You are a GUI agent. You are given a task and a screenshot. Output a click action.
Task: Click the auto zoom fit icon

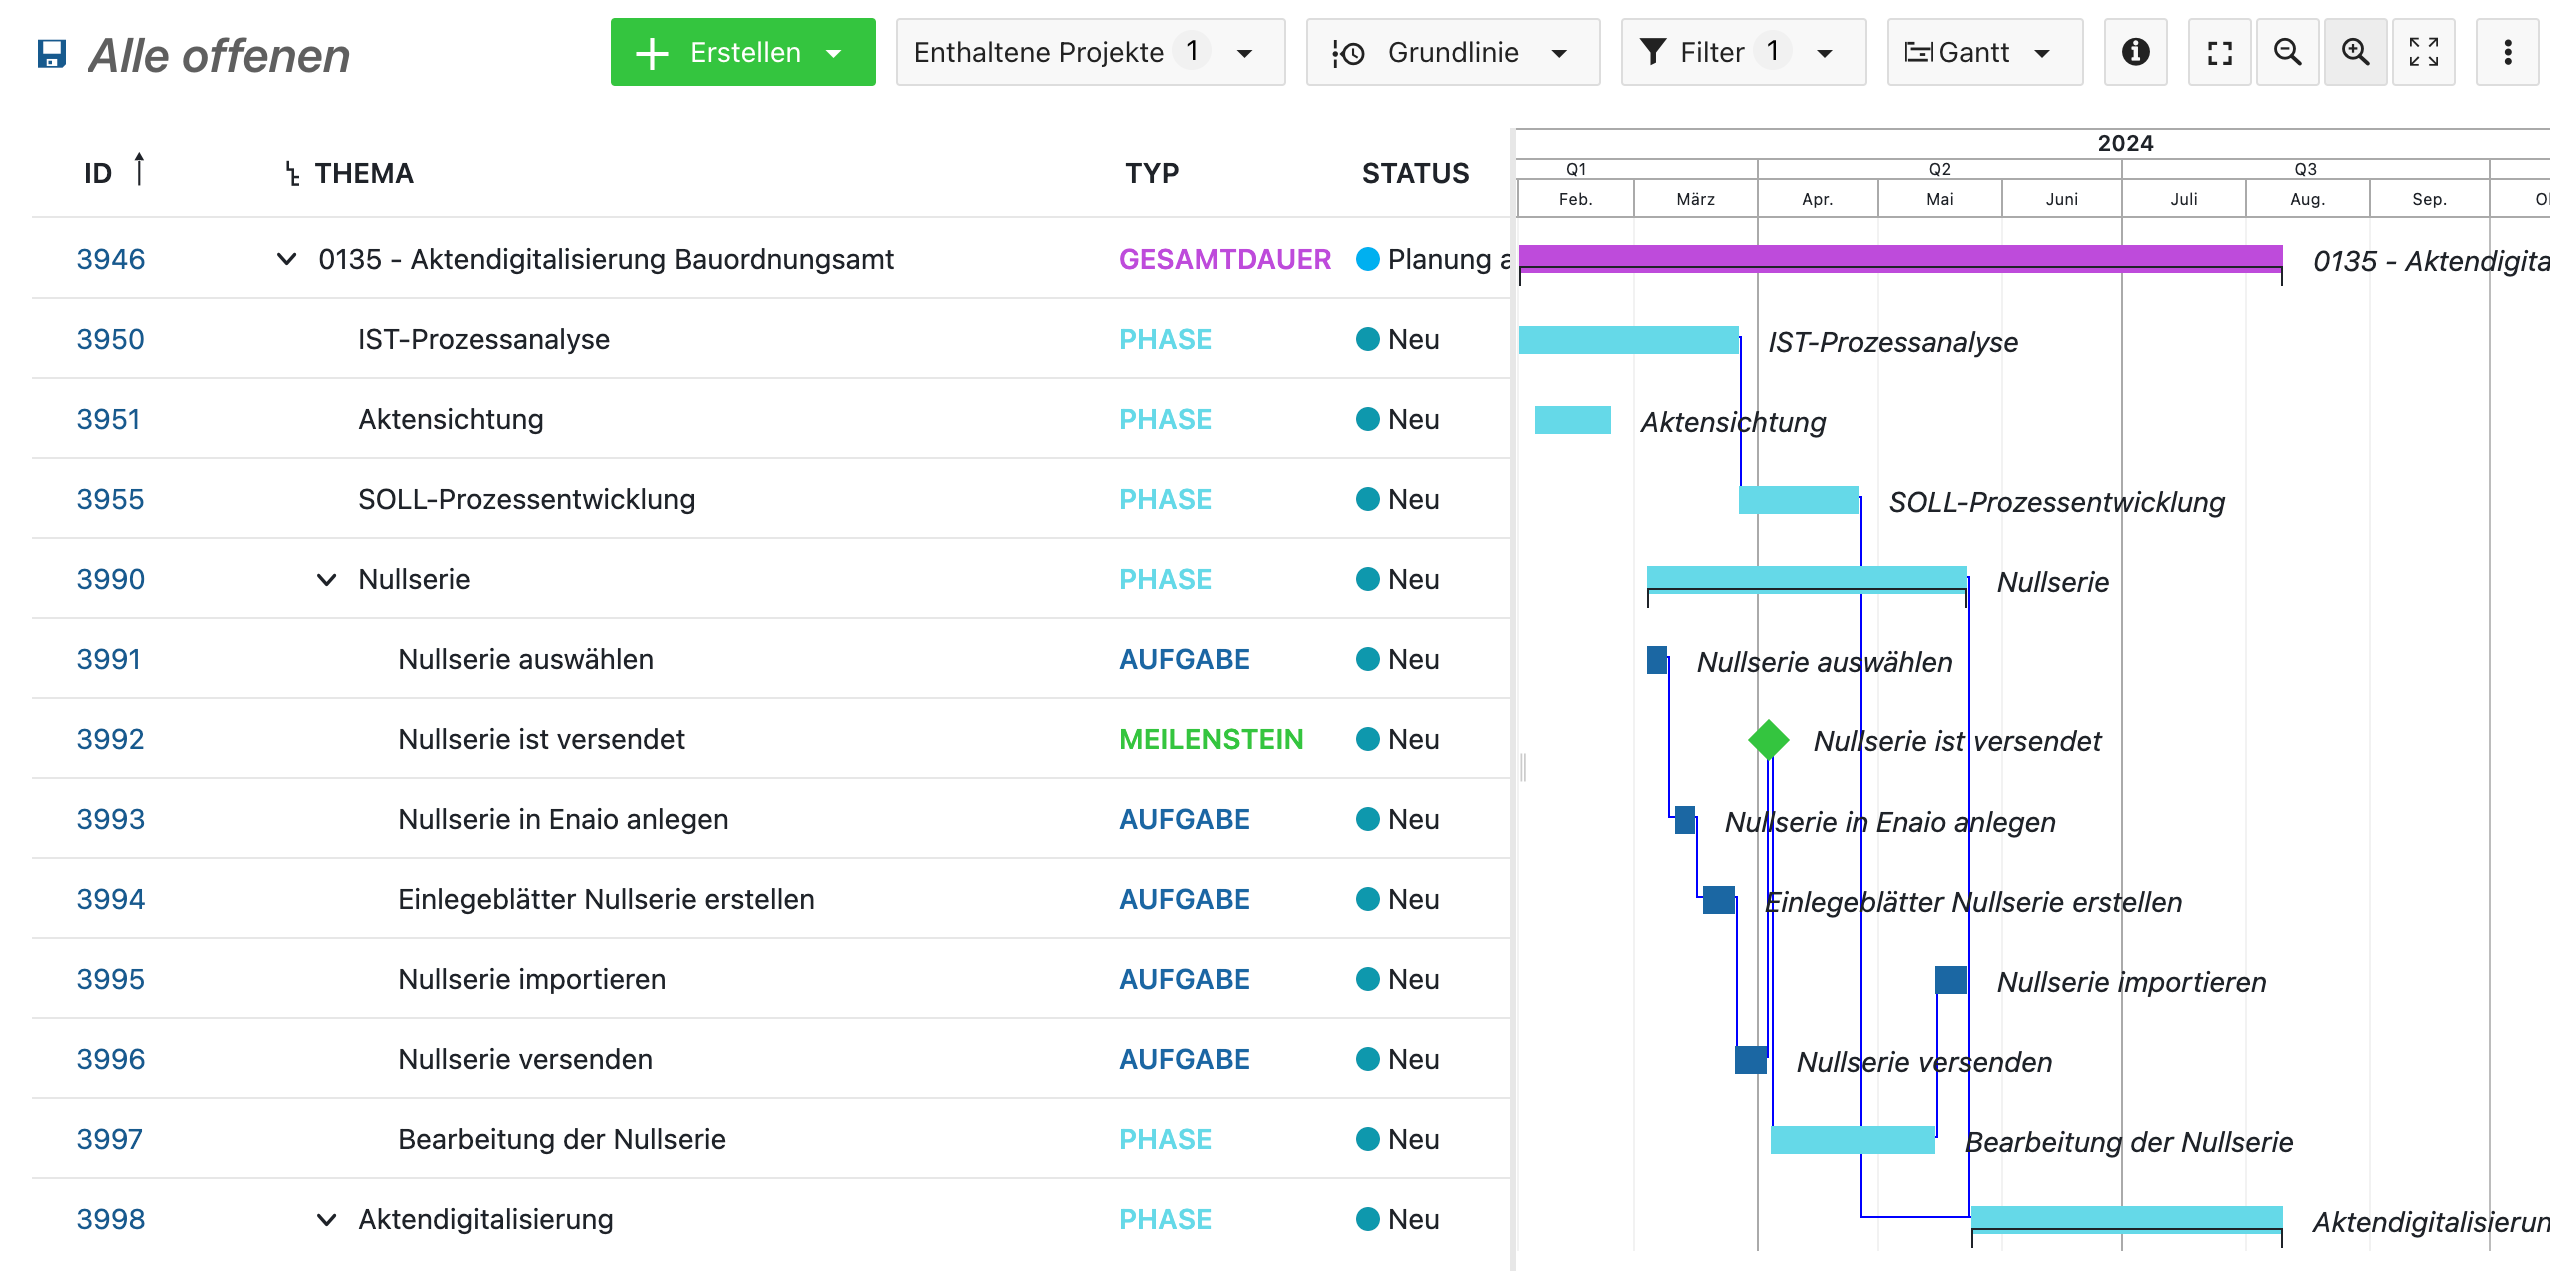[2423, 52]
